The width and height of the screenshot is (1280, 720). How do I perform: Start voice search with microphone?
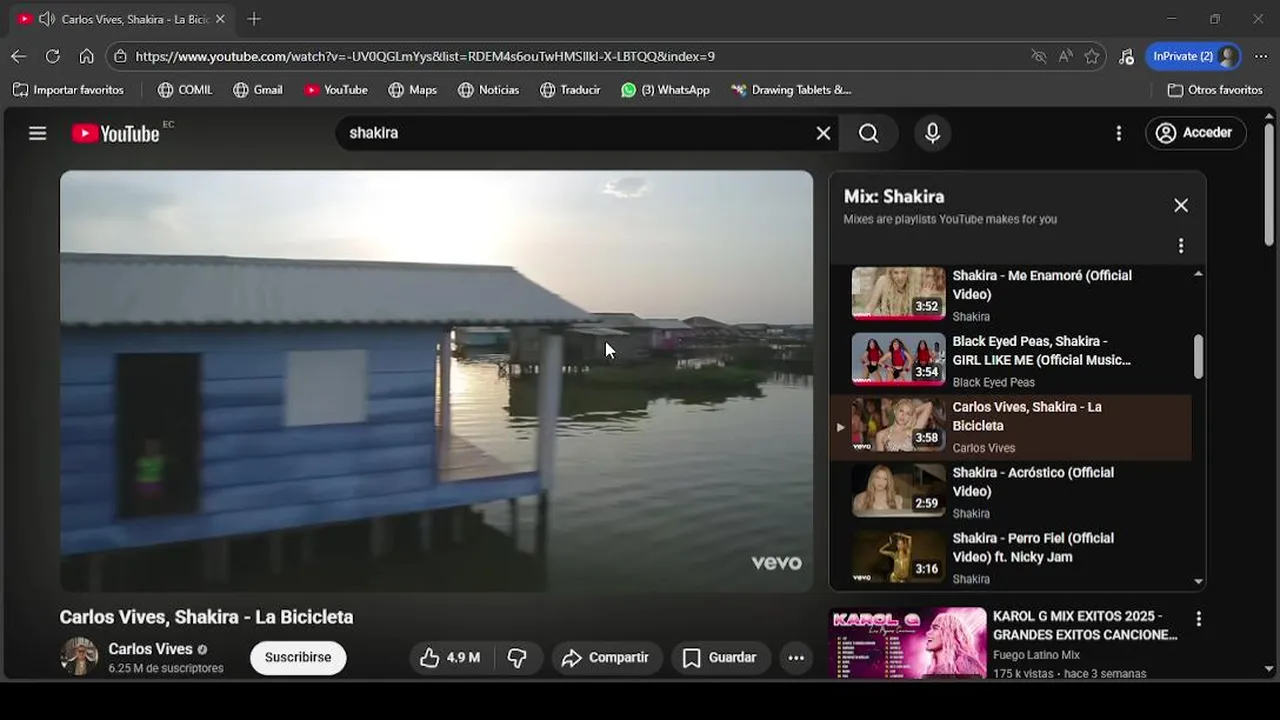pos(932,133)
